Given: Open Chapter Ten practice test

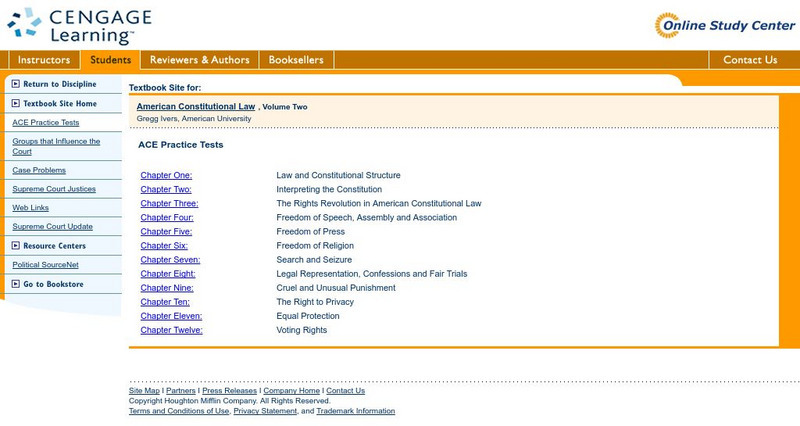Looking at the screenshot, I should (165, 302).
